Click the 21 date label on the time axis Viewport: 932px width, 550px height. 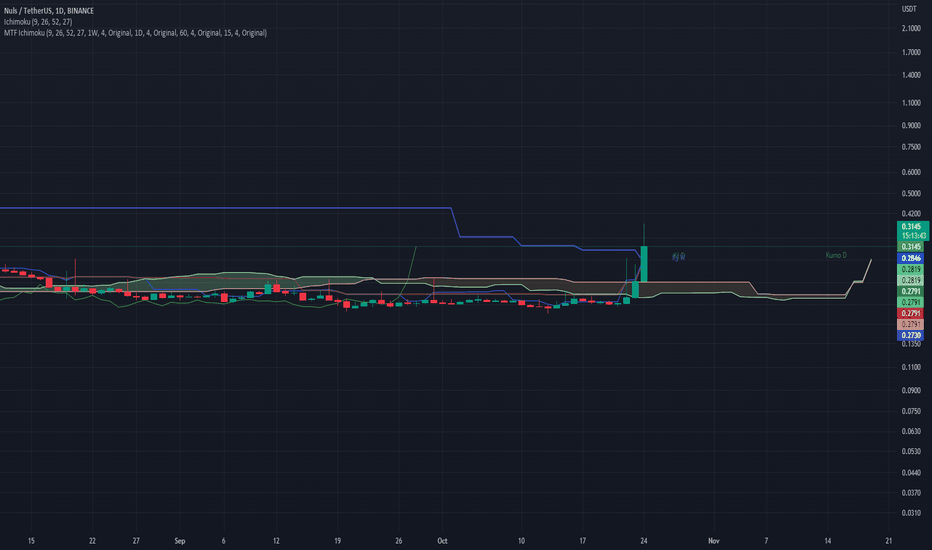[889, 541]
